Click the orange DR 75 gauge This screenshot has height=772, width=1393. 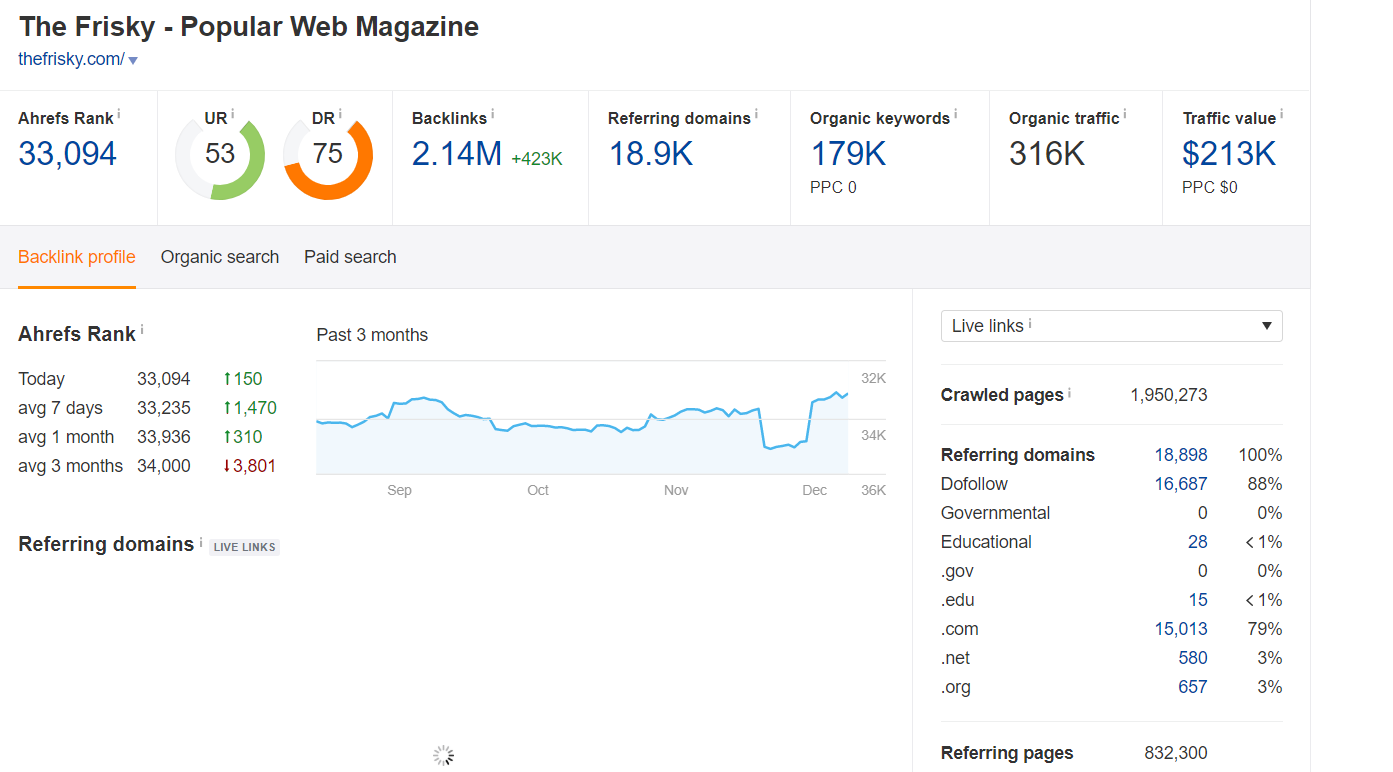[x=328, y=155]
